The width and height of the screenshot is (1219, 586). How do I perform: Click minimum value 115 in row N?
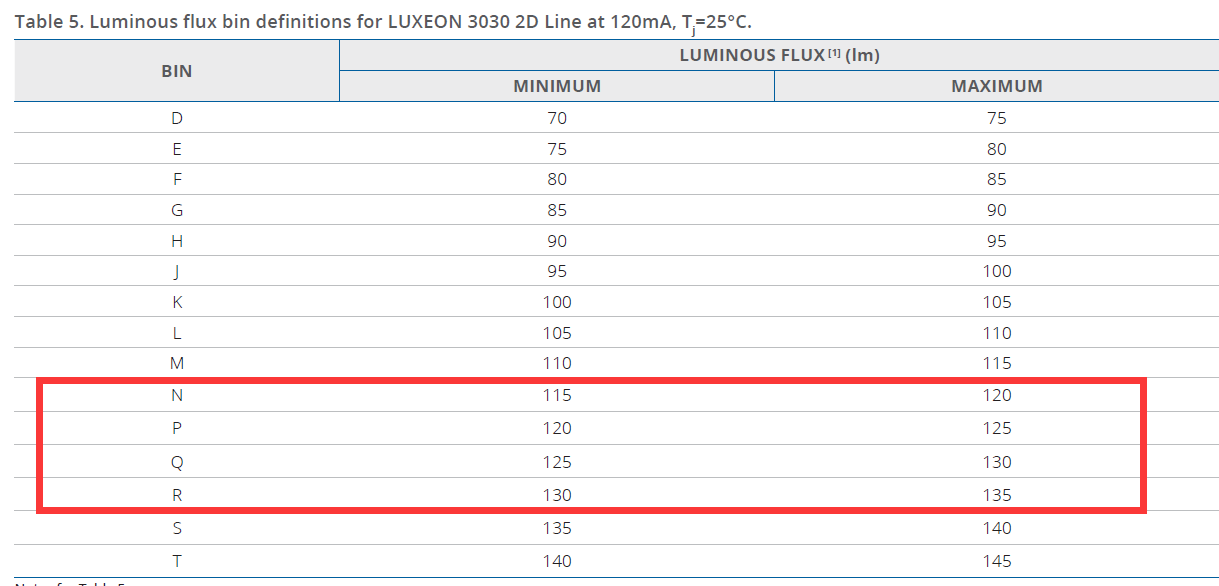pos(557,395)
